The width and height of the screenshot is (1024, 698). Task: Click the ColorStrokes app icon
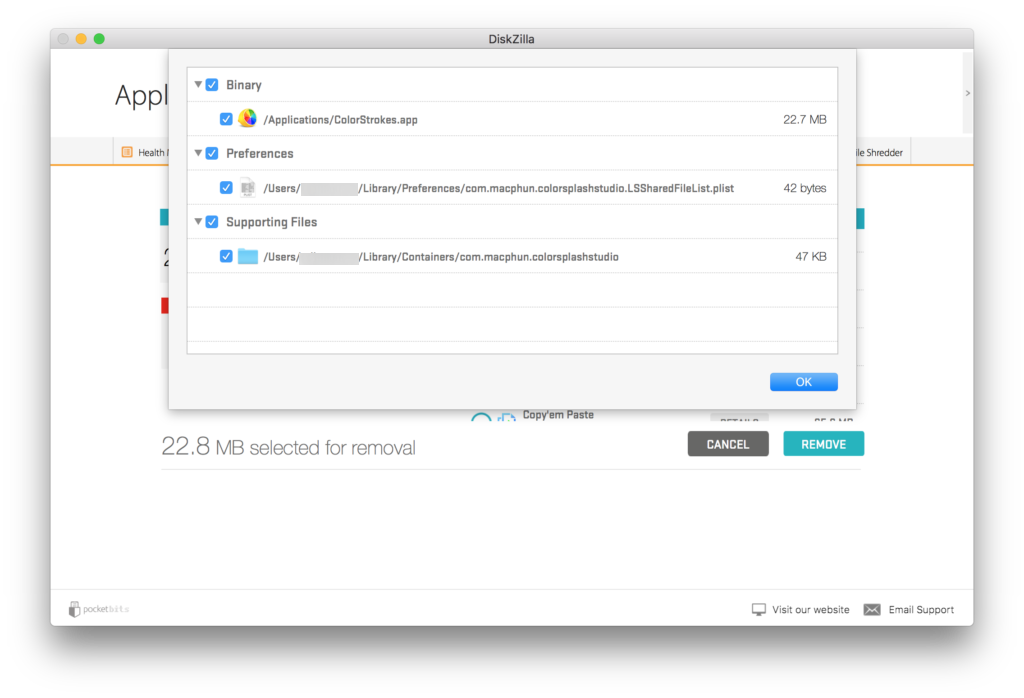coord(248,119)
